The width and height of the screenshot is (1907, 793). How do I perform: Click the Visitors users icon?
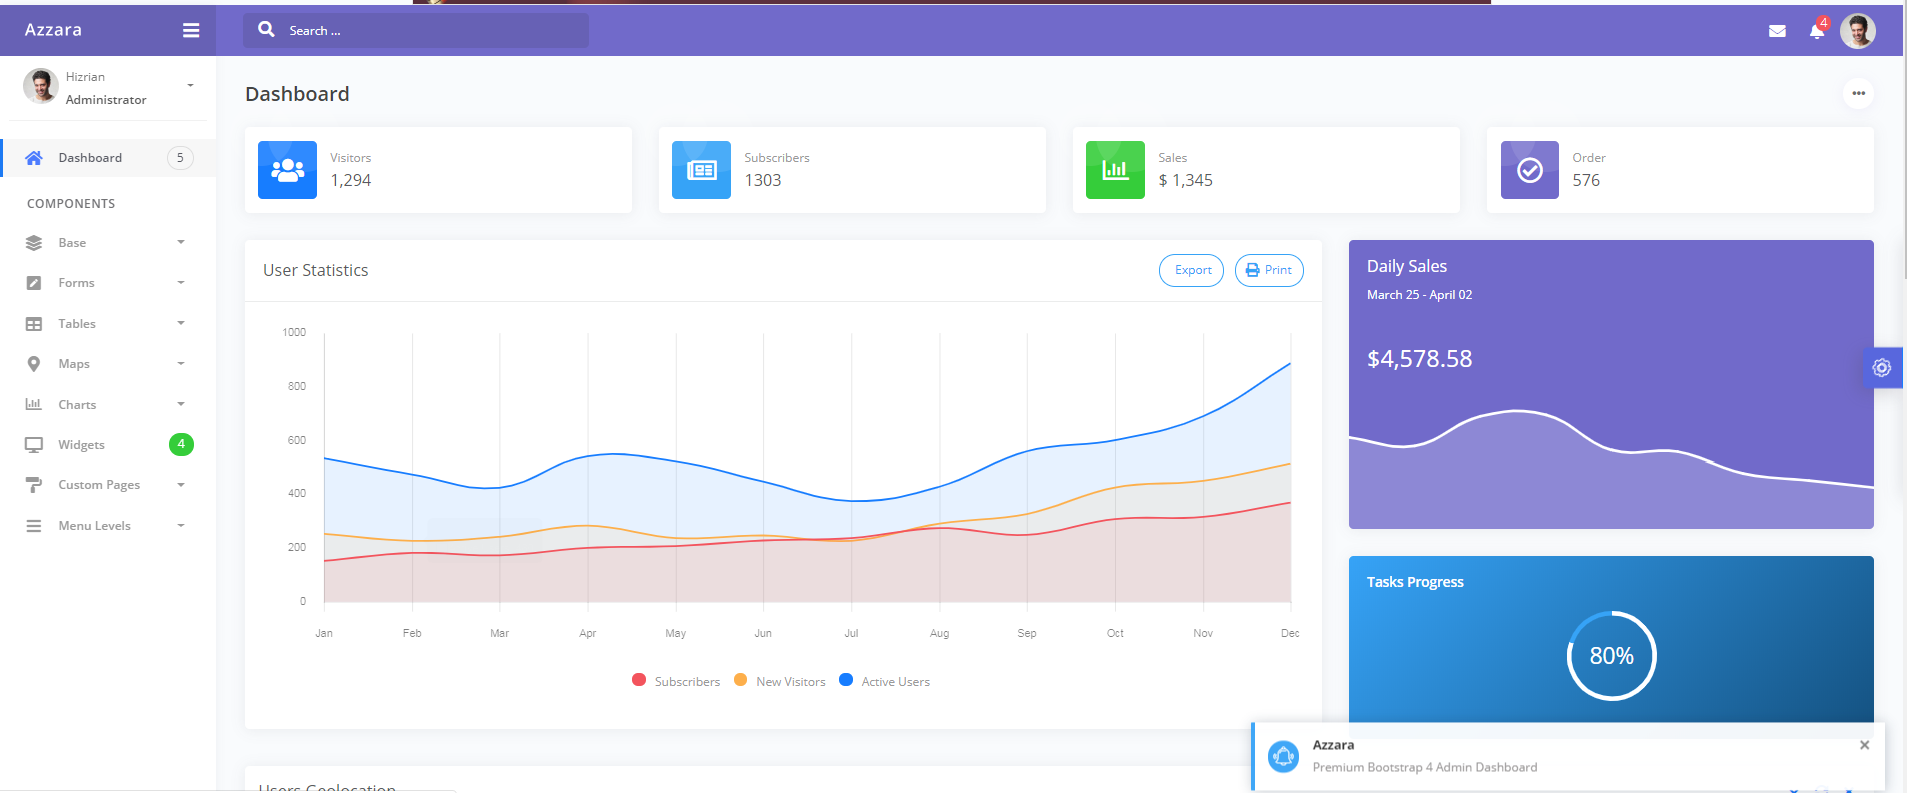pos(288,170)
